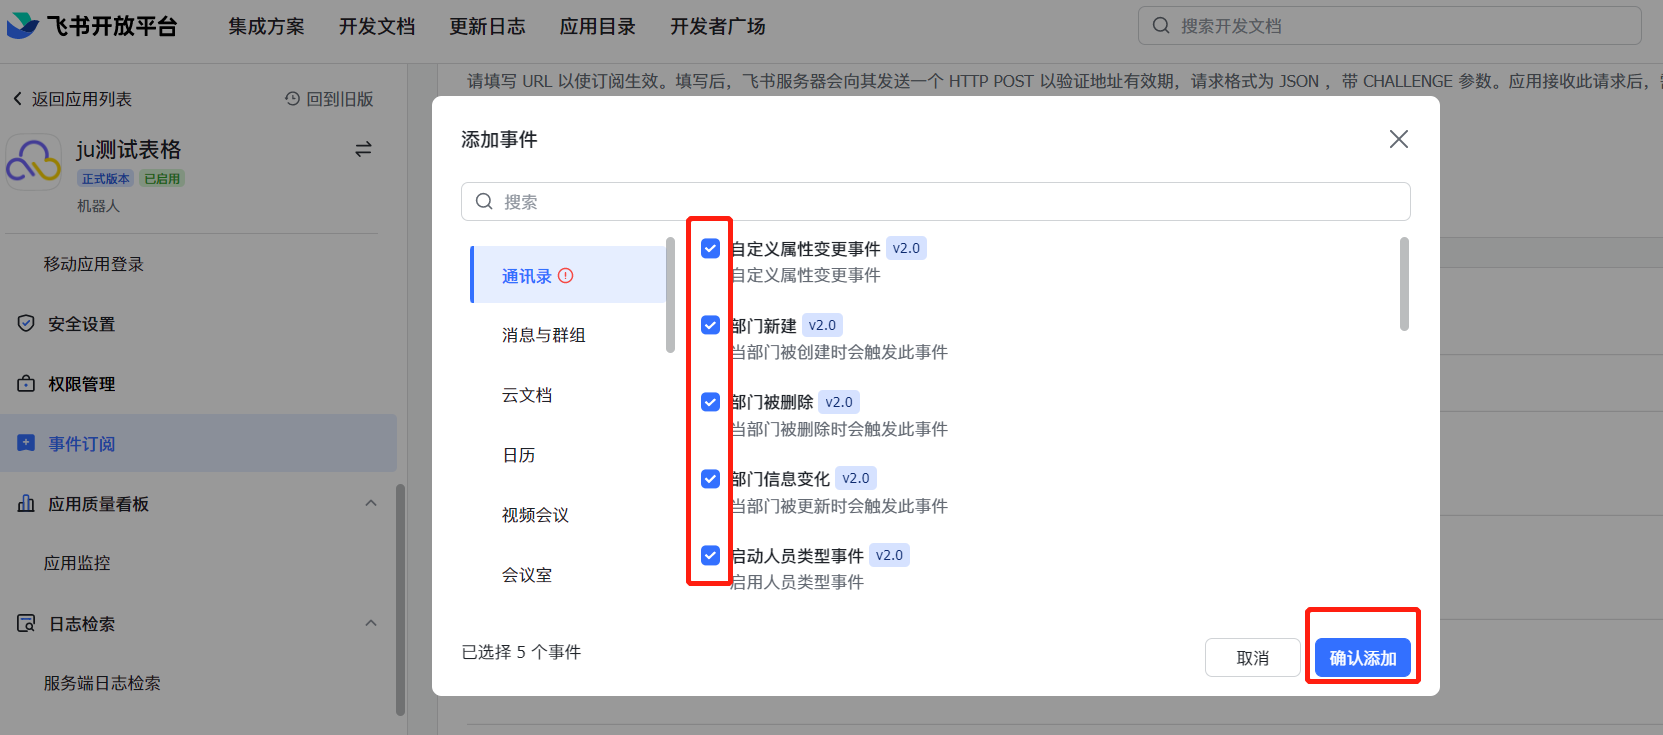This screenshot has width=1663, height=735.
Task: Click the search magnifier icon in top bar
Action: [1161, 26]
